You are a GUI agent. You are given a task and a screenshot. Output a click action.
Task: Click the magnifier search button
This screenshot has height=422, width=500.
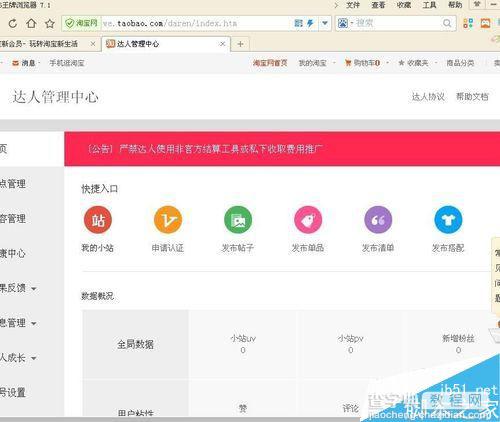point(447,23)
